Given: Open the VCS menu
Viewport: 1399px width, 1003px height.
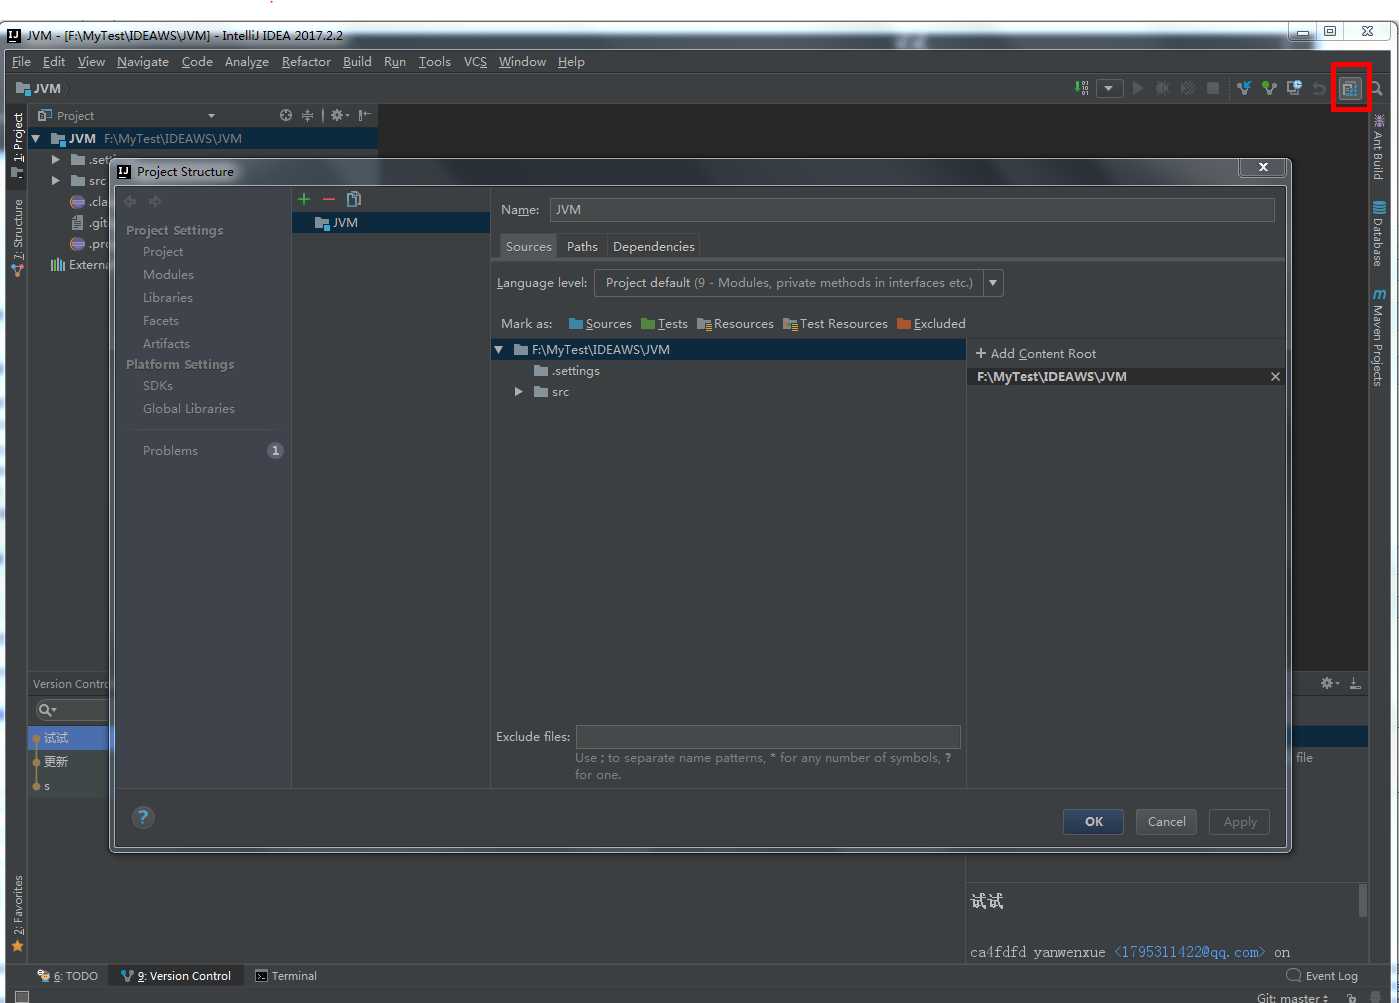Looking at the screenshot, I should point(475,62).
